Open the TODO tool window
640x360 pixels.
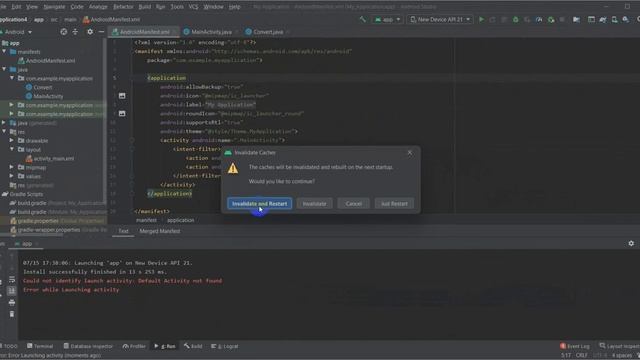[9, 346]
